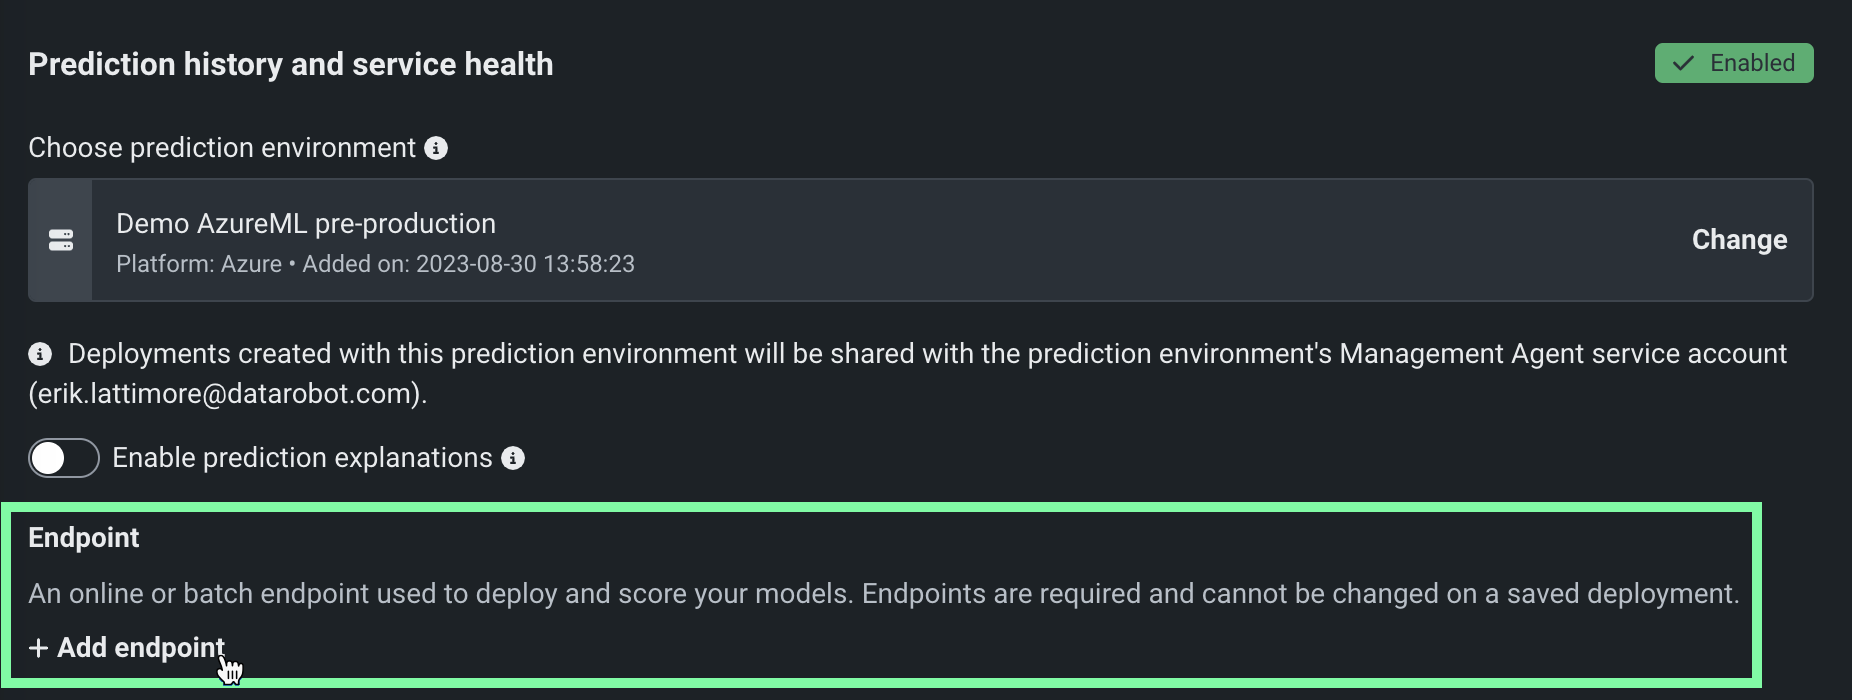Click Change to switch prediction environment

(x=1739, y=240)
